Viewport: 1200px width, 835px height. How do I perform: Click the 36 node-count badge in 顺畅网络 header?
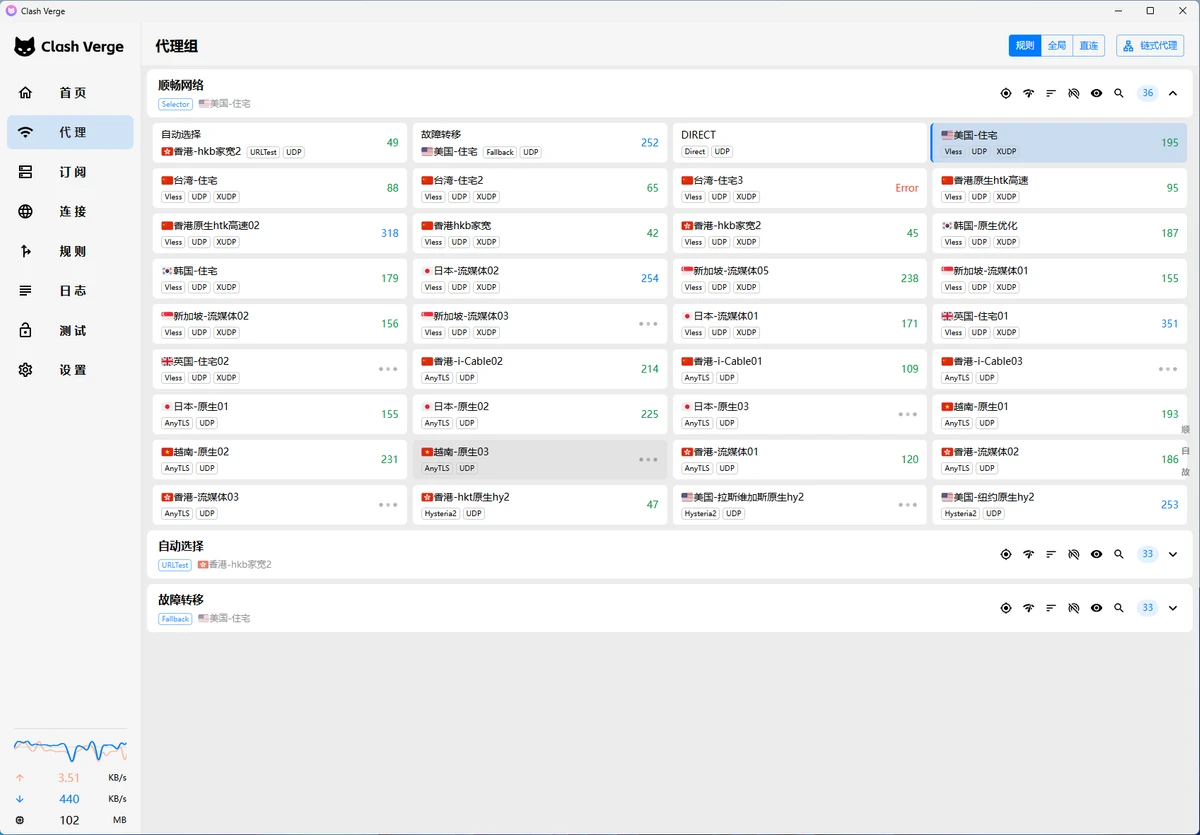click(x=1147, y=93)
